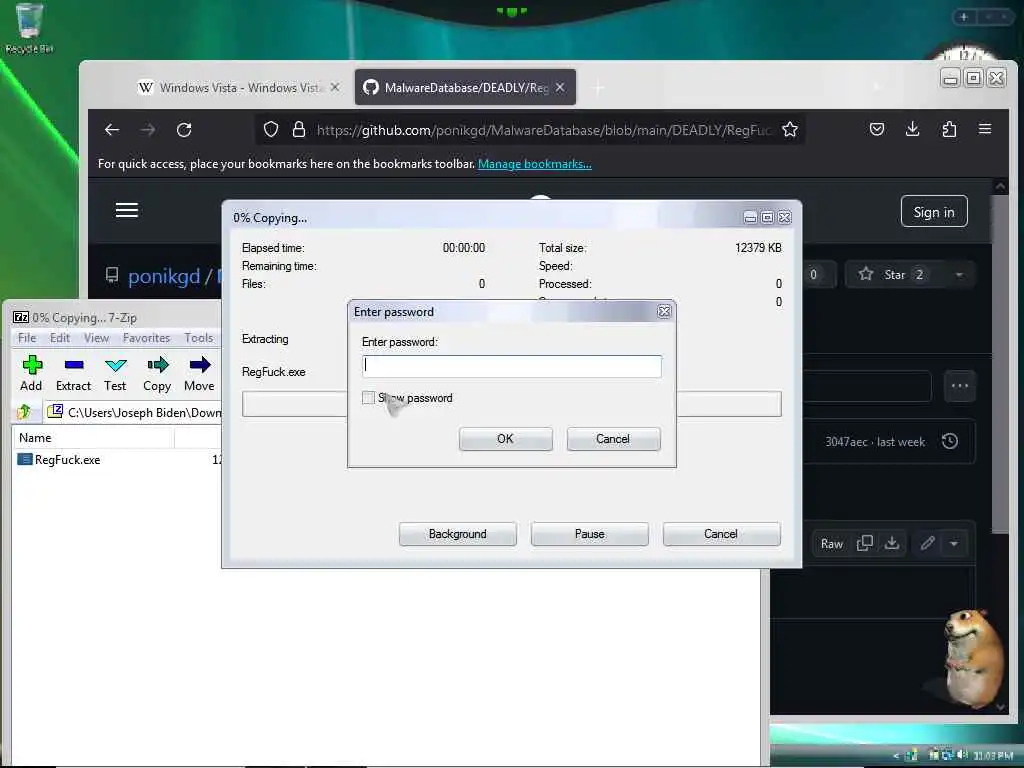1024x768 pixels.
Task: Open the Recycle Bin desktop icon
Action: coord(29,29)
